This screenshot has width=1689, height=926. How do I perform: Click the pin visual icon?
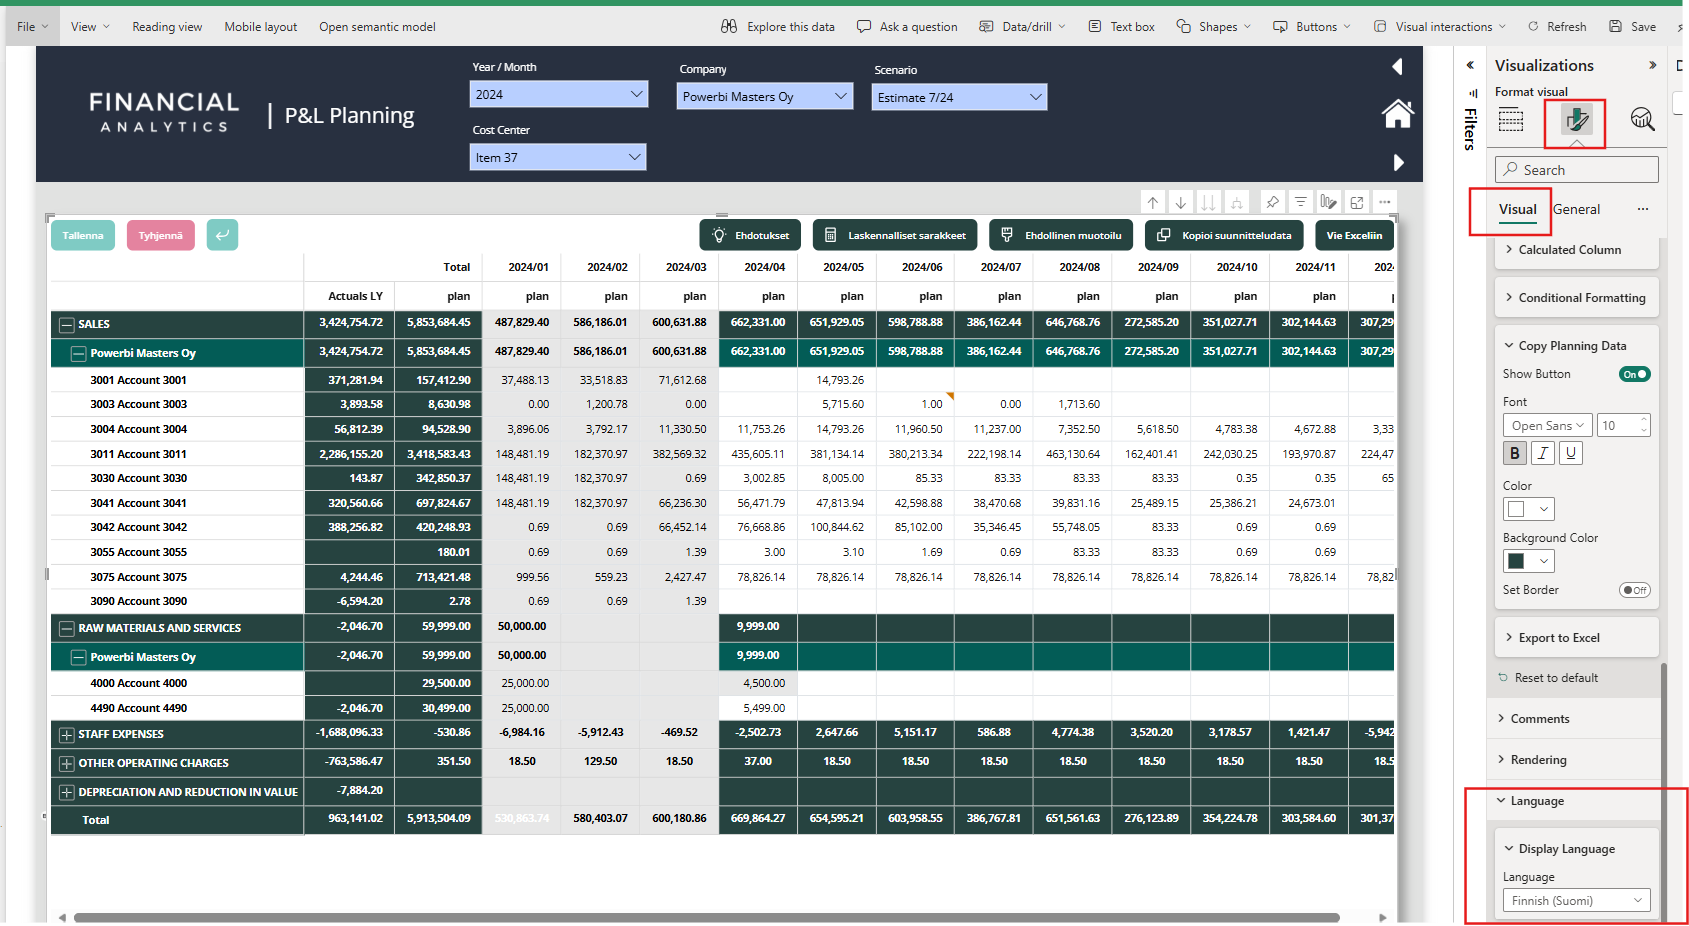tap(1272, 202)
